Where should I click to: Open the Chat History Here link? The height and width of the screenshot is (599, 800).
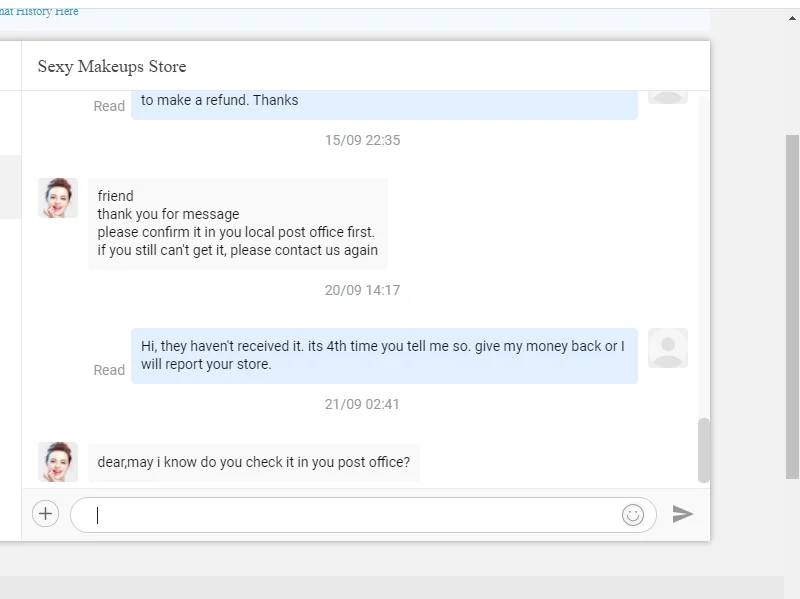(40, 12)
